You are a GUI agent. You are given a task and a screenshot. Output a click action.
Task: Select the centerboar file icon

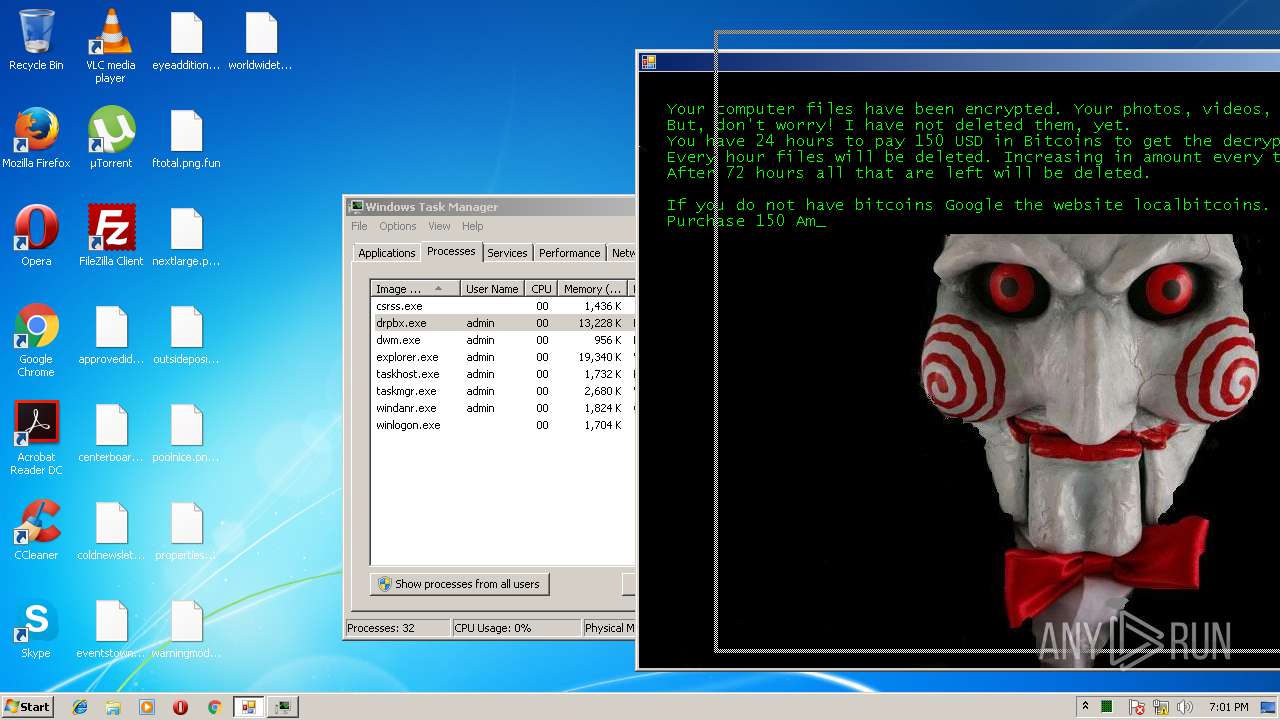tap(110, 432)
